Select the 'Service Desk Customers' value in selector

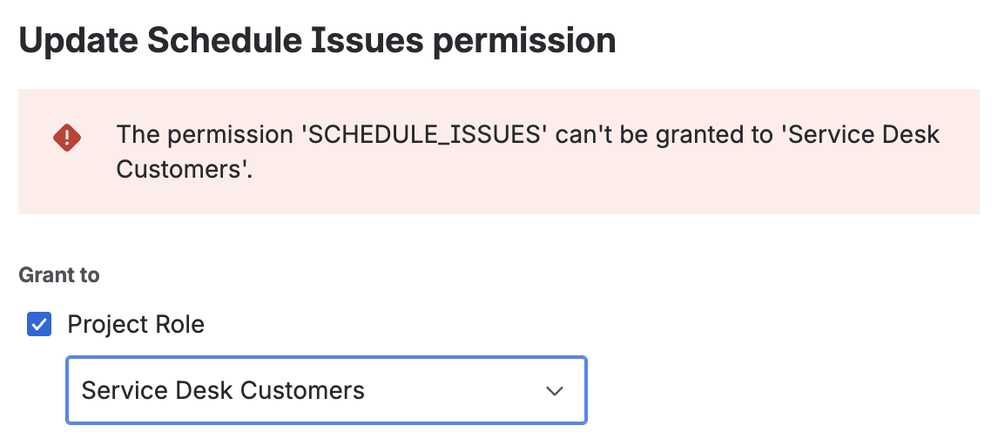223,390
